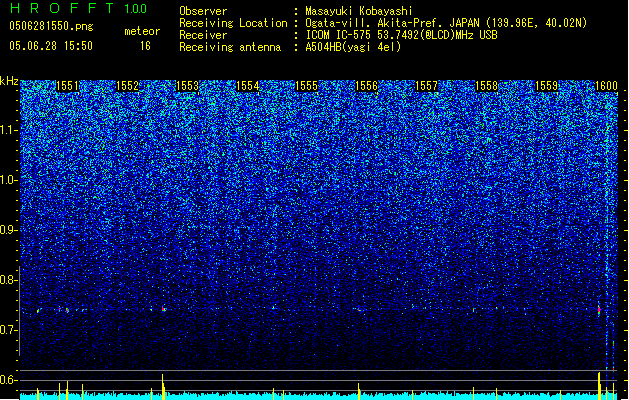Click the Receiving antenna field label
This screenshot has height=400, width=629.
pyautogui.click(x=230, y=47)
